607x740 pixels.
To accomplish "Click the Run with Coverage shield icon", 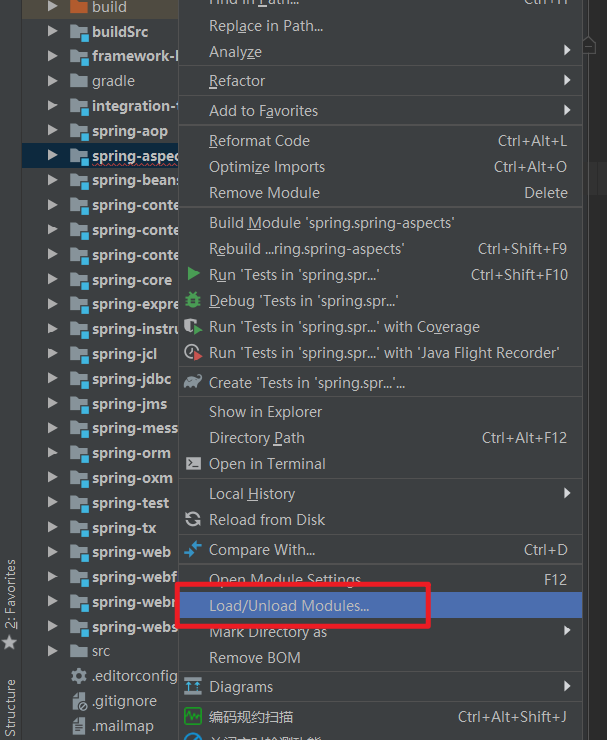I will coord(193,327).
